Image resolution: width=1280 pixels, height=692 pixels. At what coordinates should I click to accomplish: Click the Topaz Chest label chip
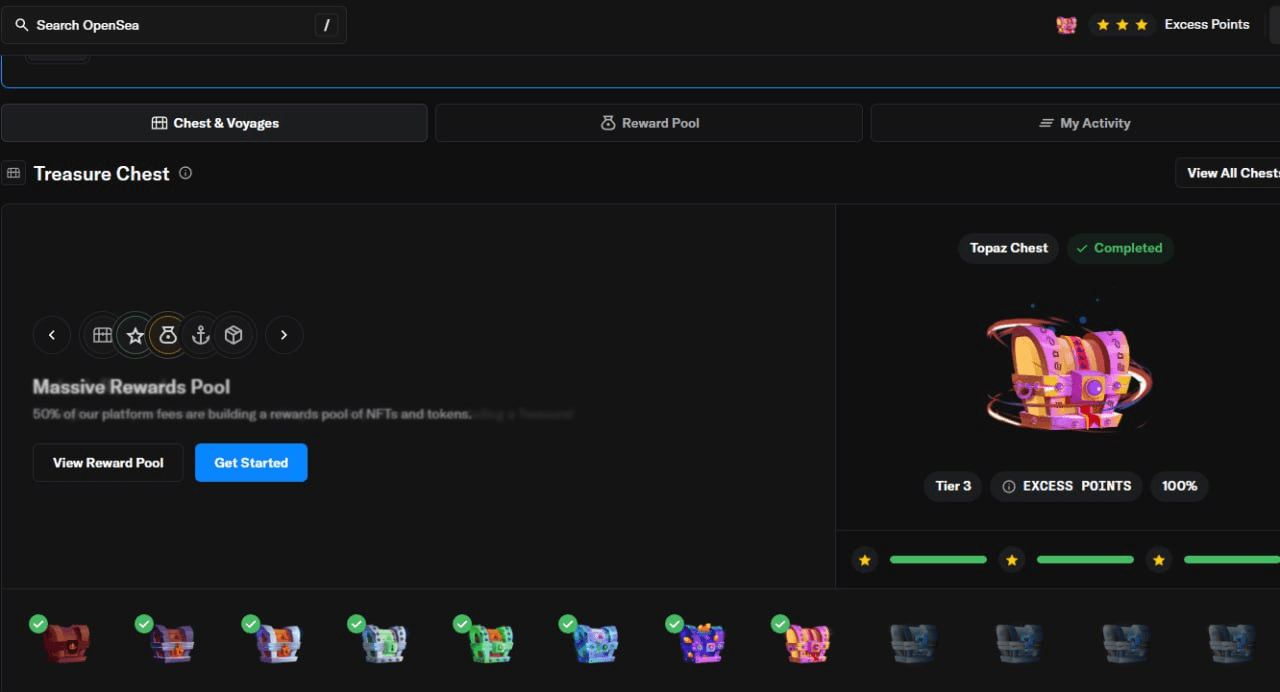click(x=1009, y=248)
